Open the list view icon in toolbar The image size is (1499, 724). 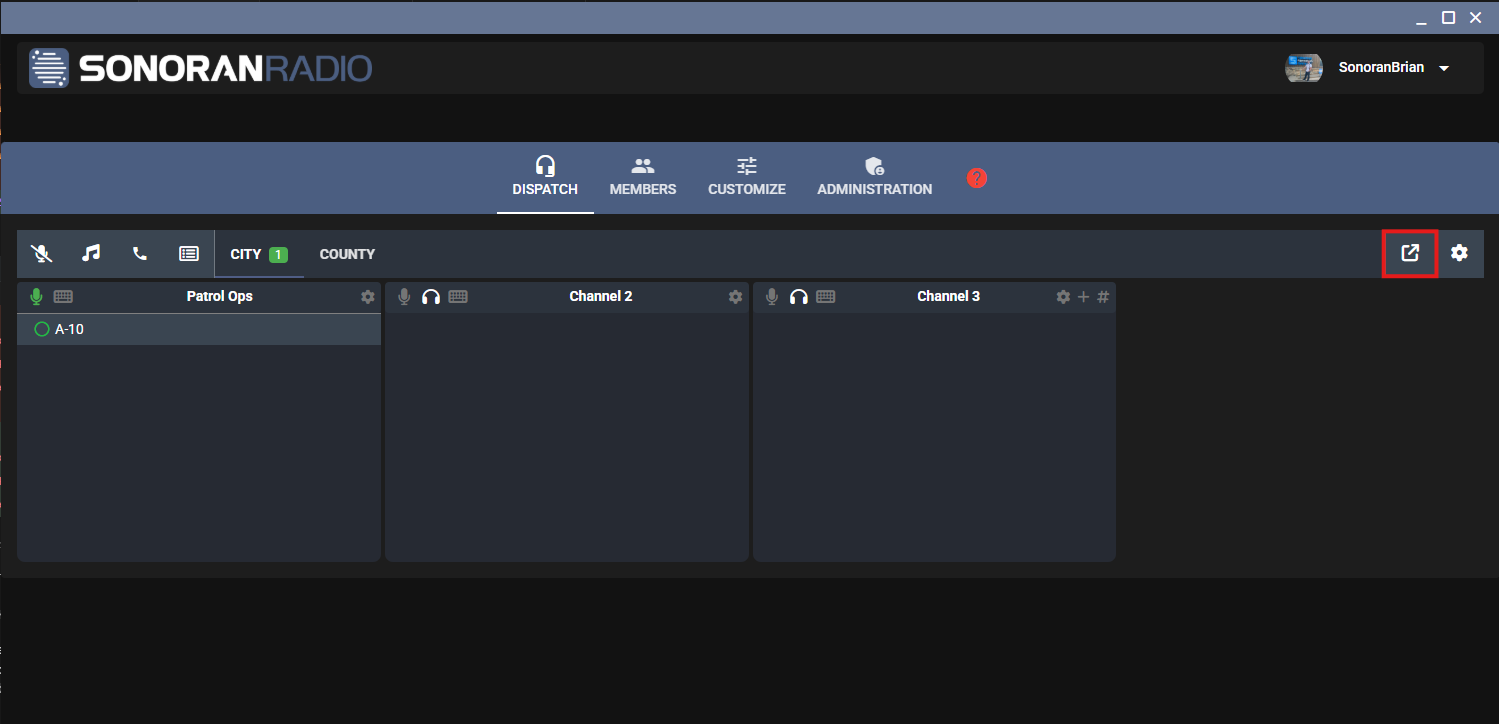tap(189, 254)
